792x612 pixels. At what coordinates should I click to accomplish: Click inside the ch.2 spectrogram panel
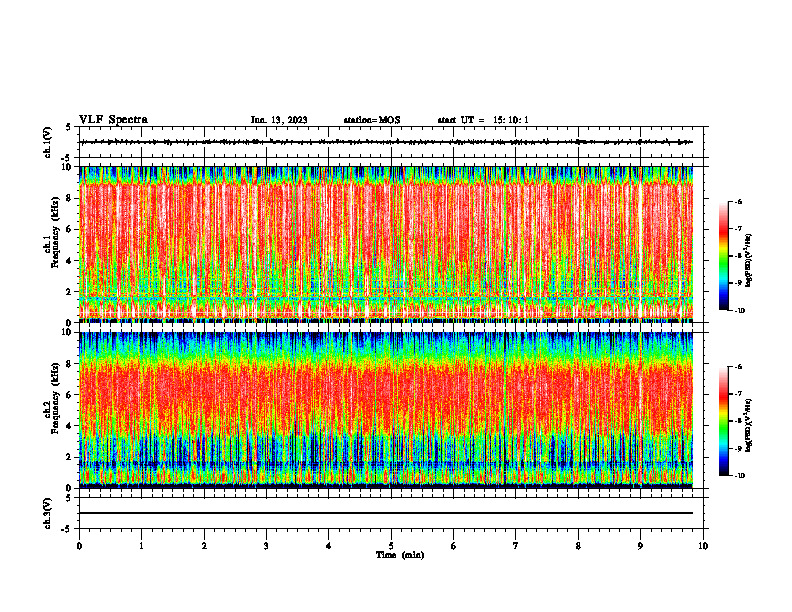[x=386, y=410]
